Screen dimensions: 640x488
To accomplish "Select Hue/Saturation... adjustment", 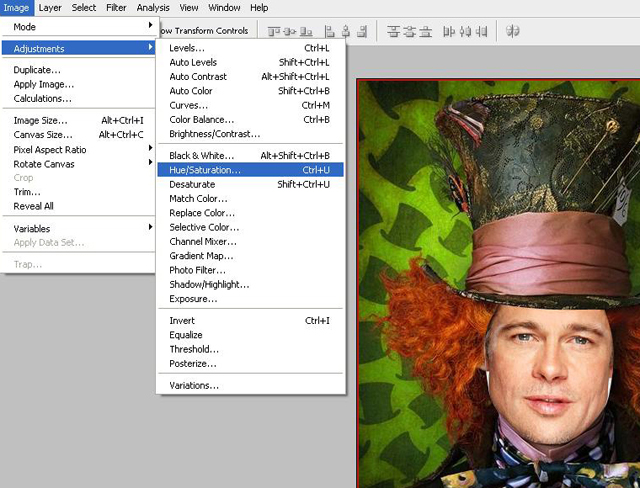I will [251, 170].
